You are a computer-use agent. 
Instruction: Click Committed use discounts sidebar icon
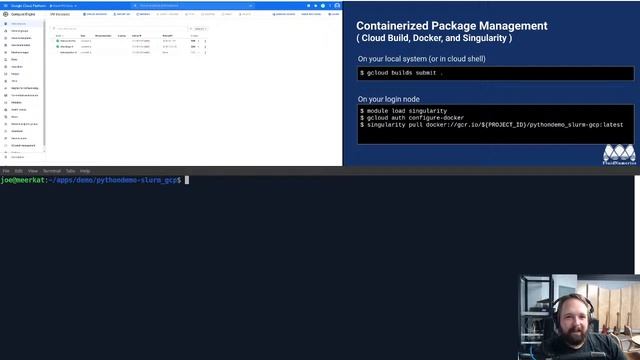[6, 95]
